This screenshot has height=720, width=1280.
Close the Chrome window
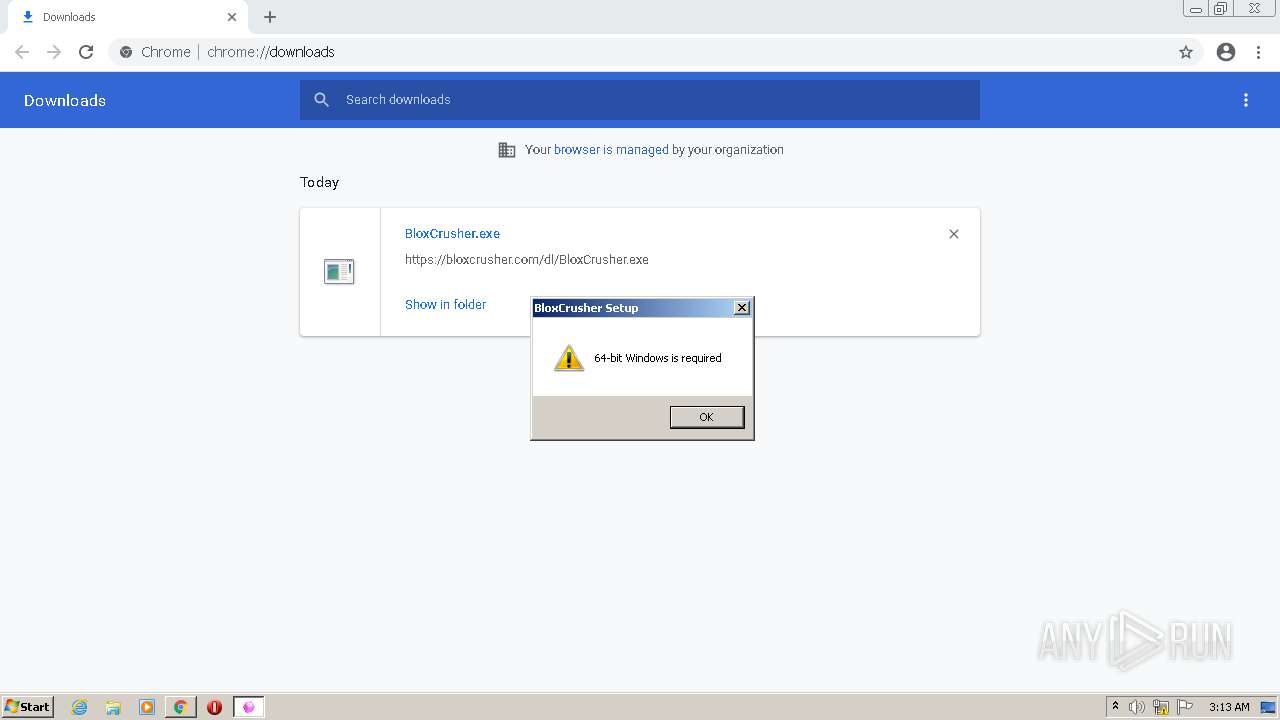(1254, 9)
